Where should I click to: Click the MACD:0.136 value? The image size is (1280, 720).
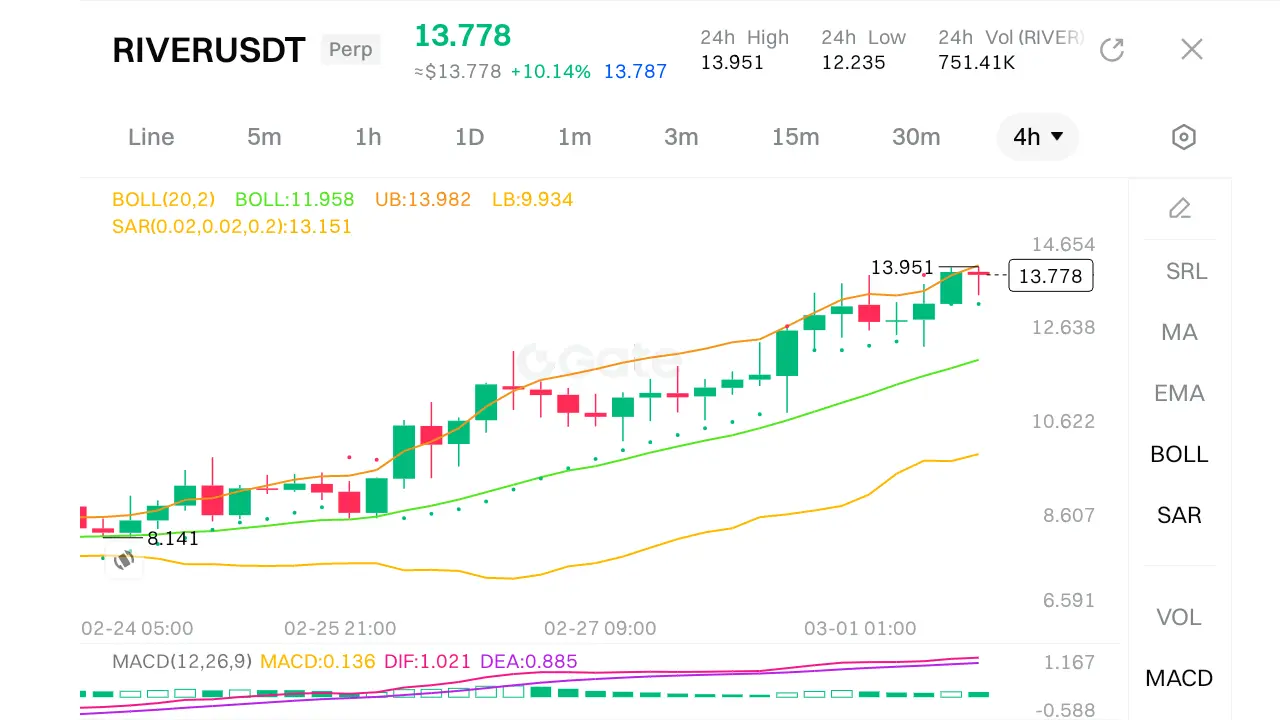click(318, 662)
